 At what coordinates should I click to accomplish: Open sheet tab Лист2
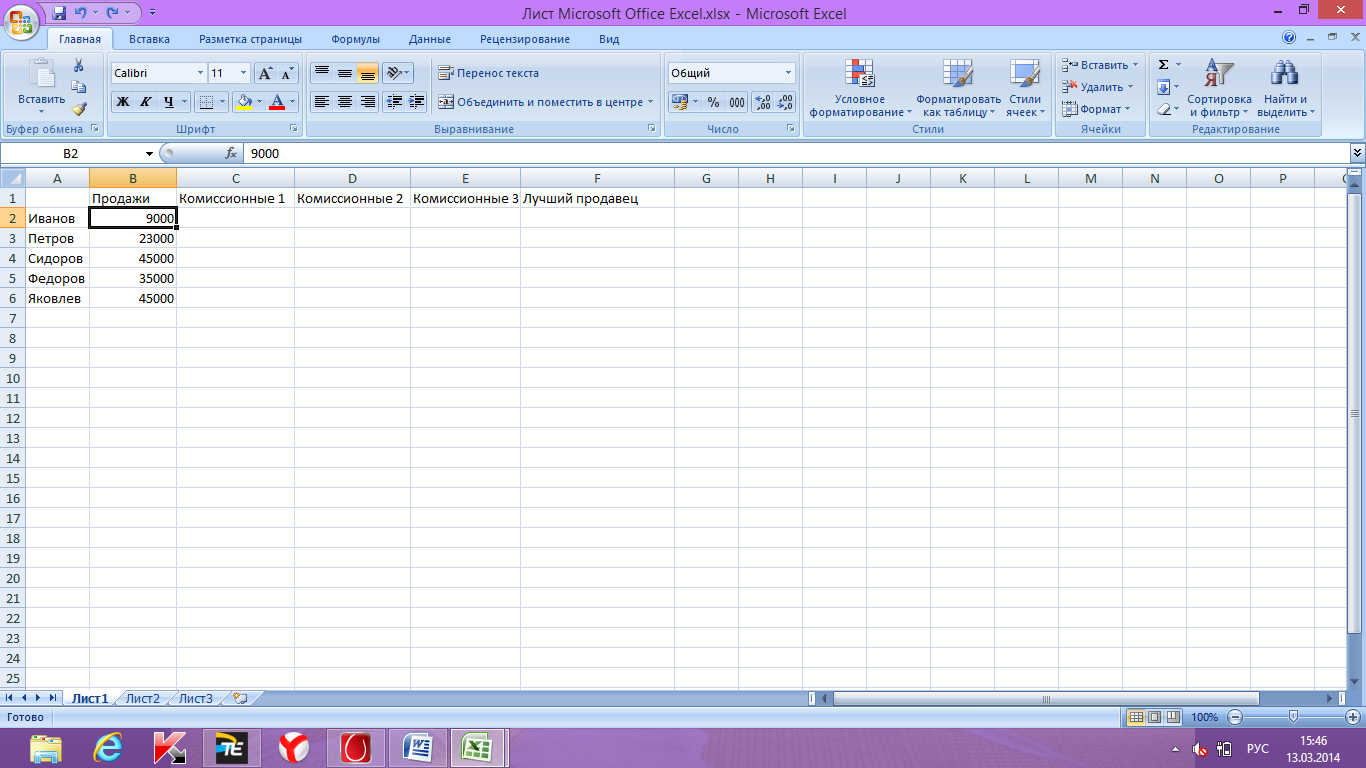(142, 698)
